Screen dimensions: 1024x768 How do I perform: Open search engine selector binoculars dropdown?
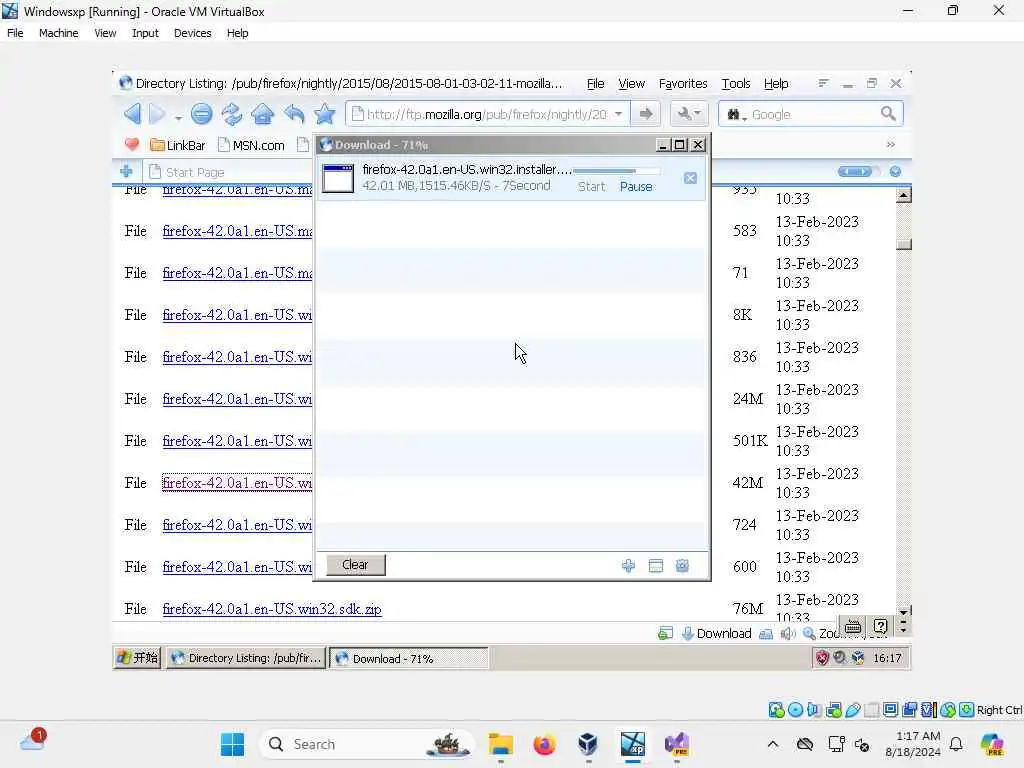[737, 115]
